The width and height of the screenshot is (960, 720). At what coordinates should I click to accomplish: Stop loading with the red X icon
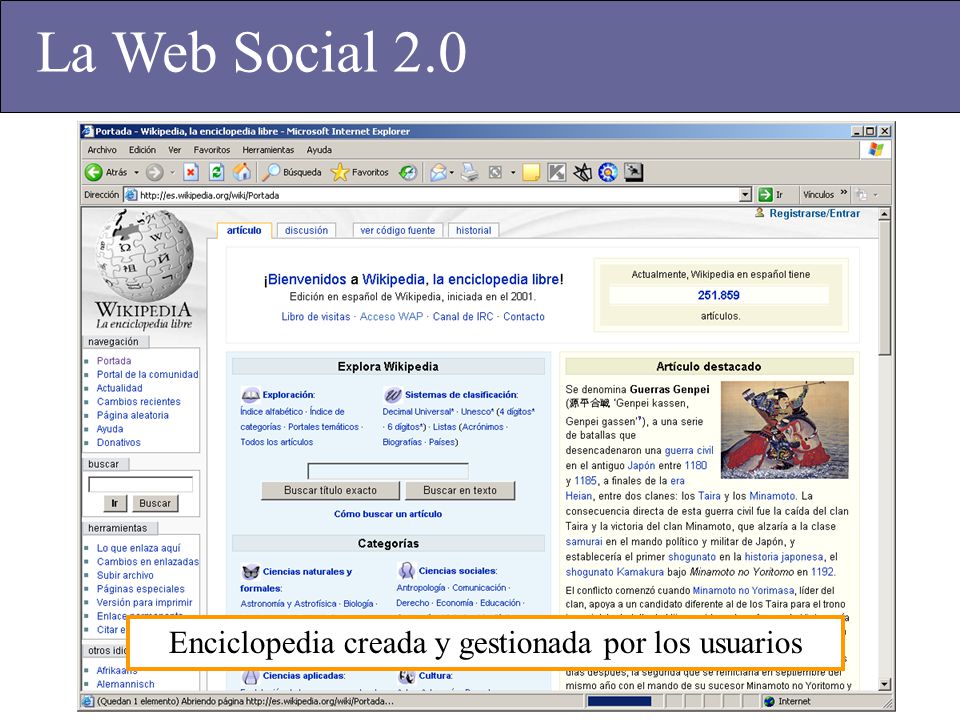191,173
